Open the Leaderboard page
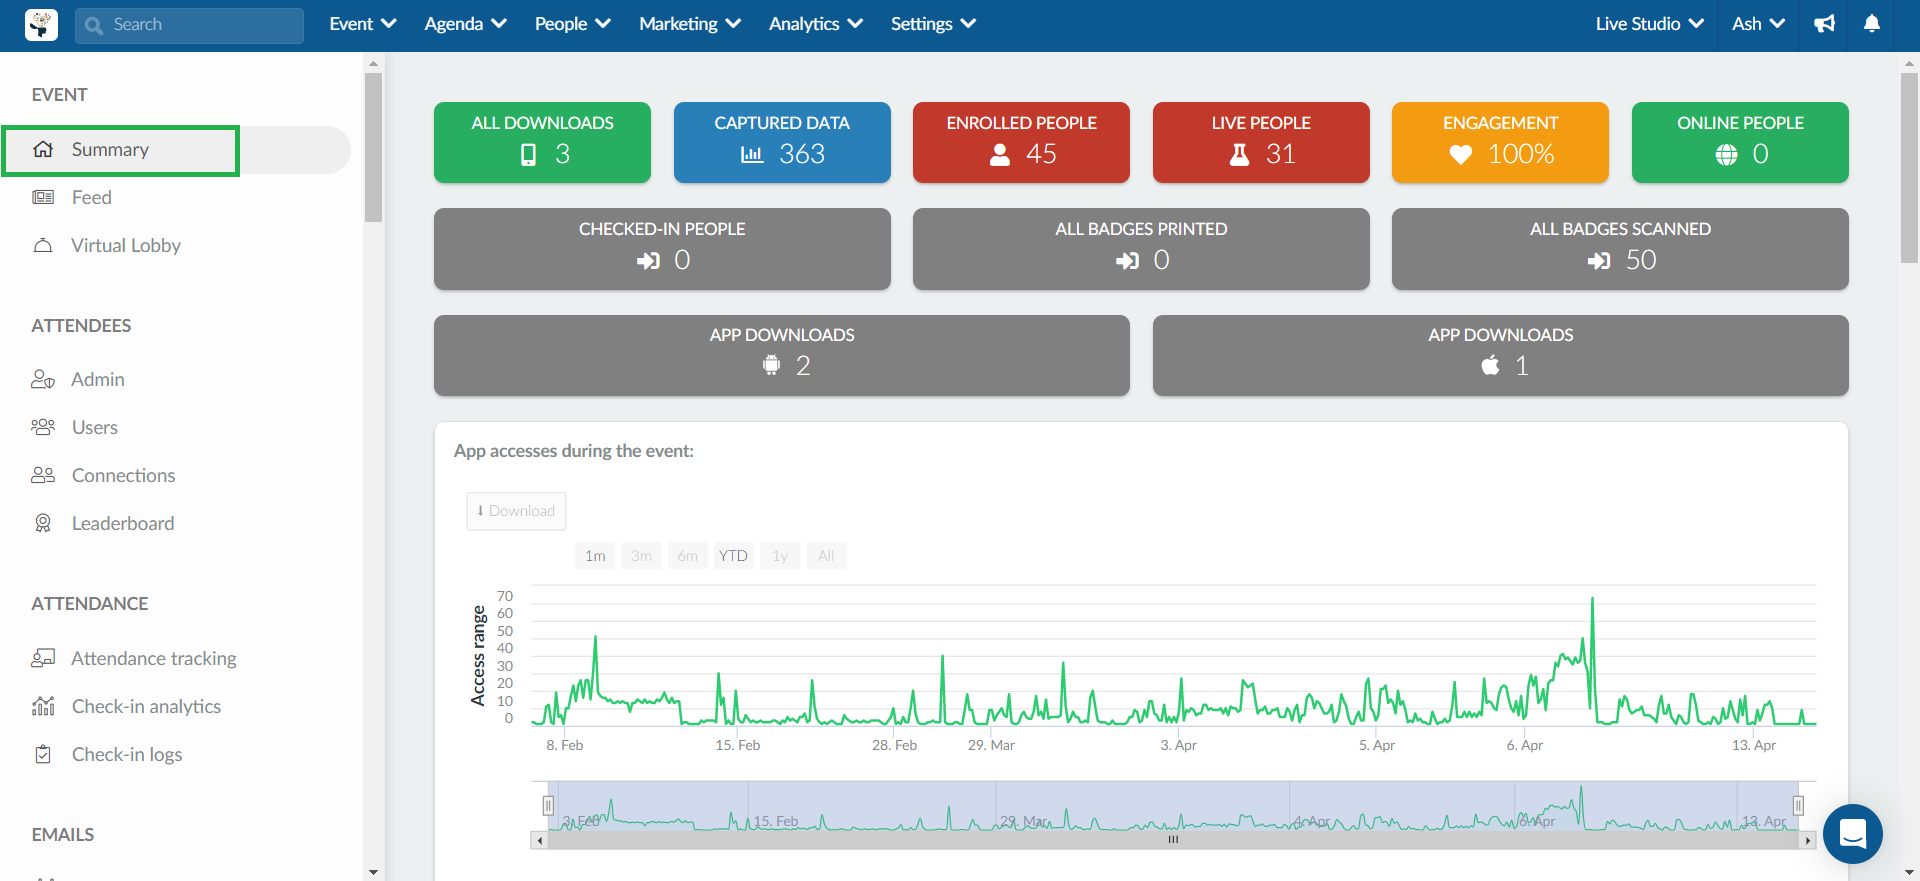Image resolution: width=1920 pixels, height=881 pixels. click(123, 523)
